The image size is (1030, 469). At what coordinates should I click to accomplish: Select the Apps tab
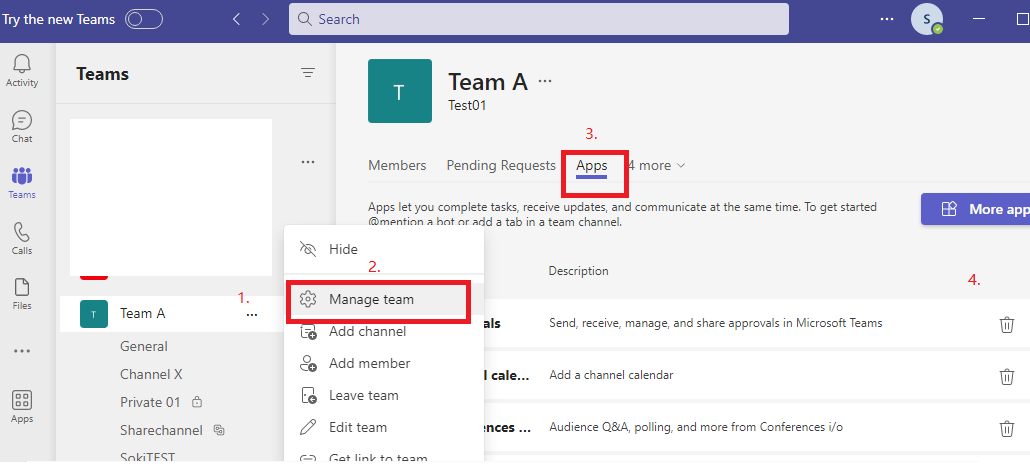592,166
